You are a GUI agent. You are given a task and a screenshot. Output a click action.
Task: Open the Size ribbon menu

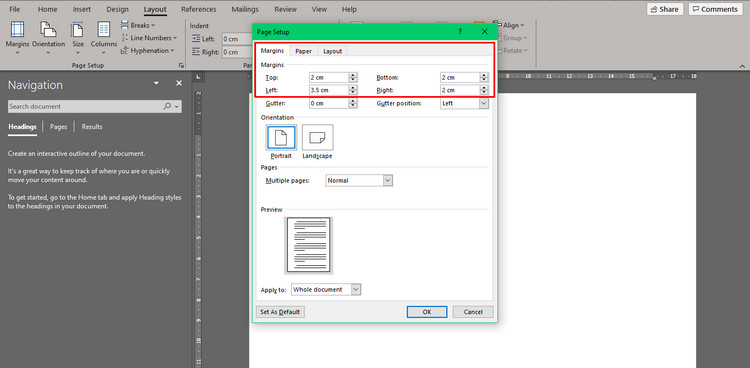coord(78,37)
